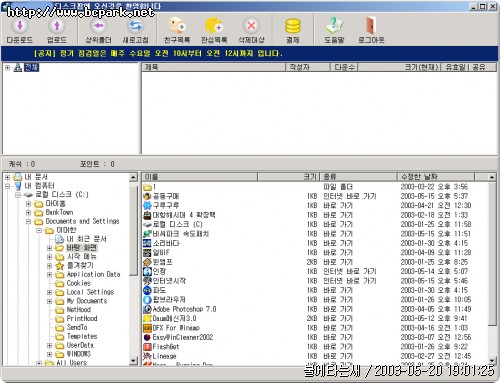Select the SendTo folder in tree
The width and height of the screenshot is (500, 383).
[77, 327]
